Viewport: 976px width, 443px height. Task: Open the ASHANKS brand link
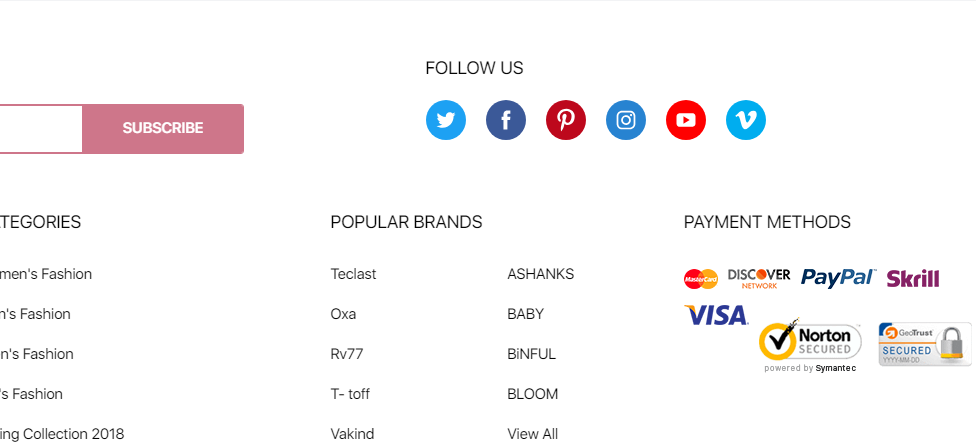coord(540,274)
